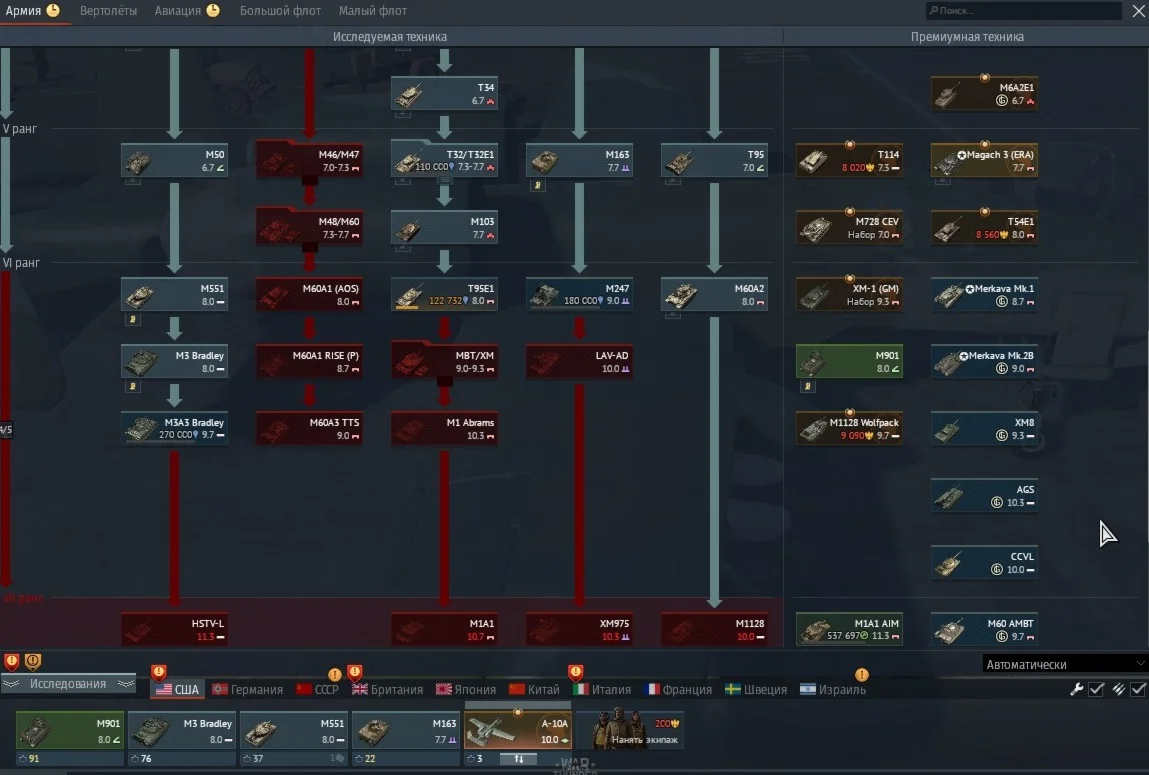Select the M163 anti-air vehicle in tree
Screen dimensions: 1149x775
click(579, 160)
